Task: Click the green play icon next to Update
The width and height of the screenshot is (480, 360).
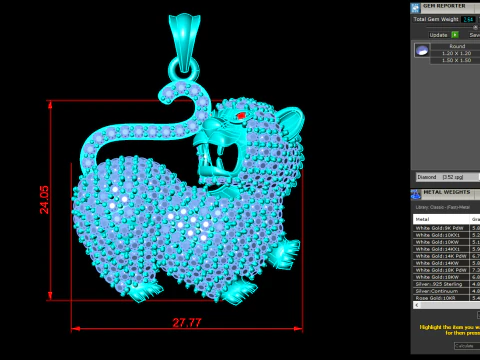Action: [455, 35]
